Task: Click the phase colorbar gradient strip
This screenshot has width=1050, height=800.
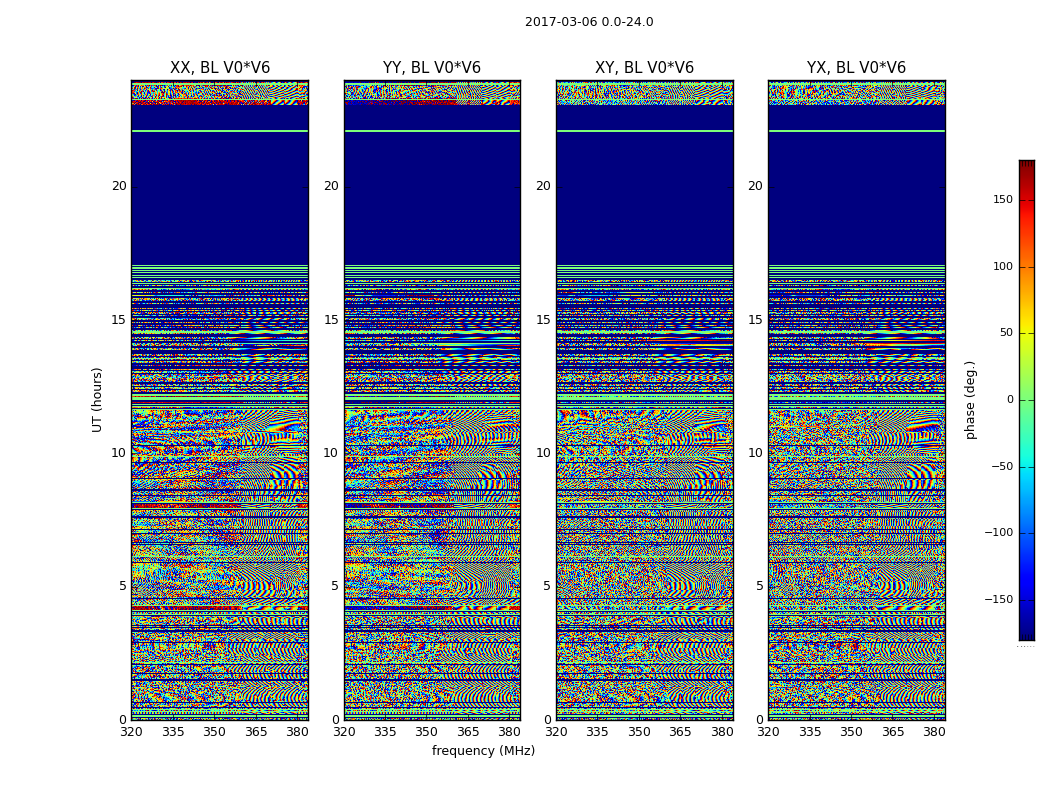Action: [x=1027, y=400]
